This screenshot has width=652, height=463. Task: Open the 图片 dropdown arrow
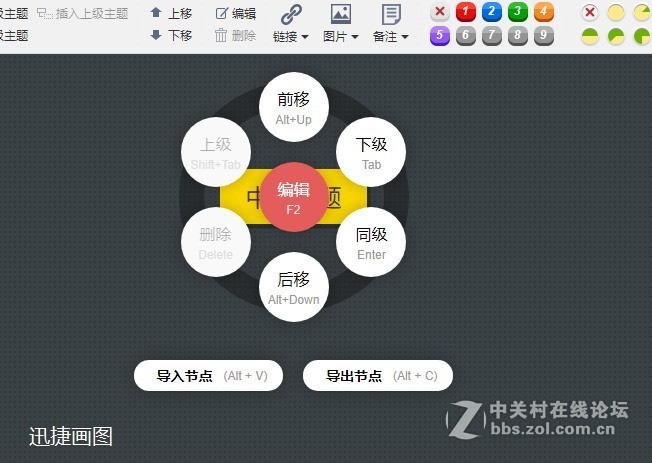point(355,37)
